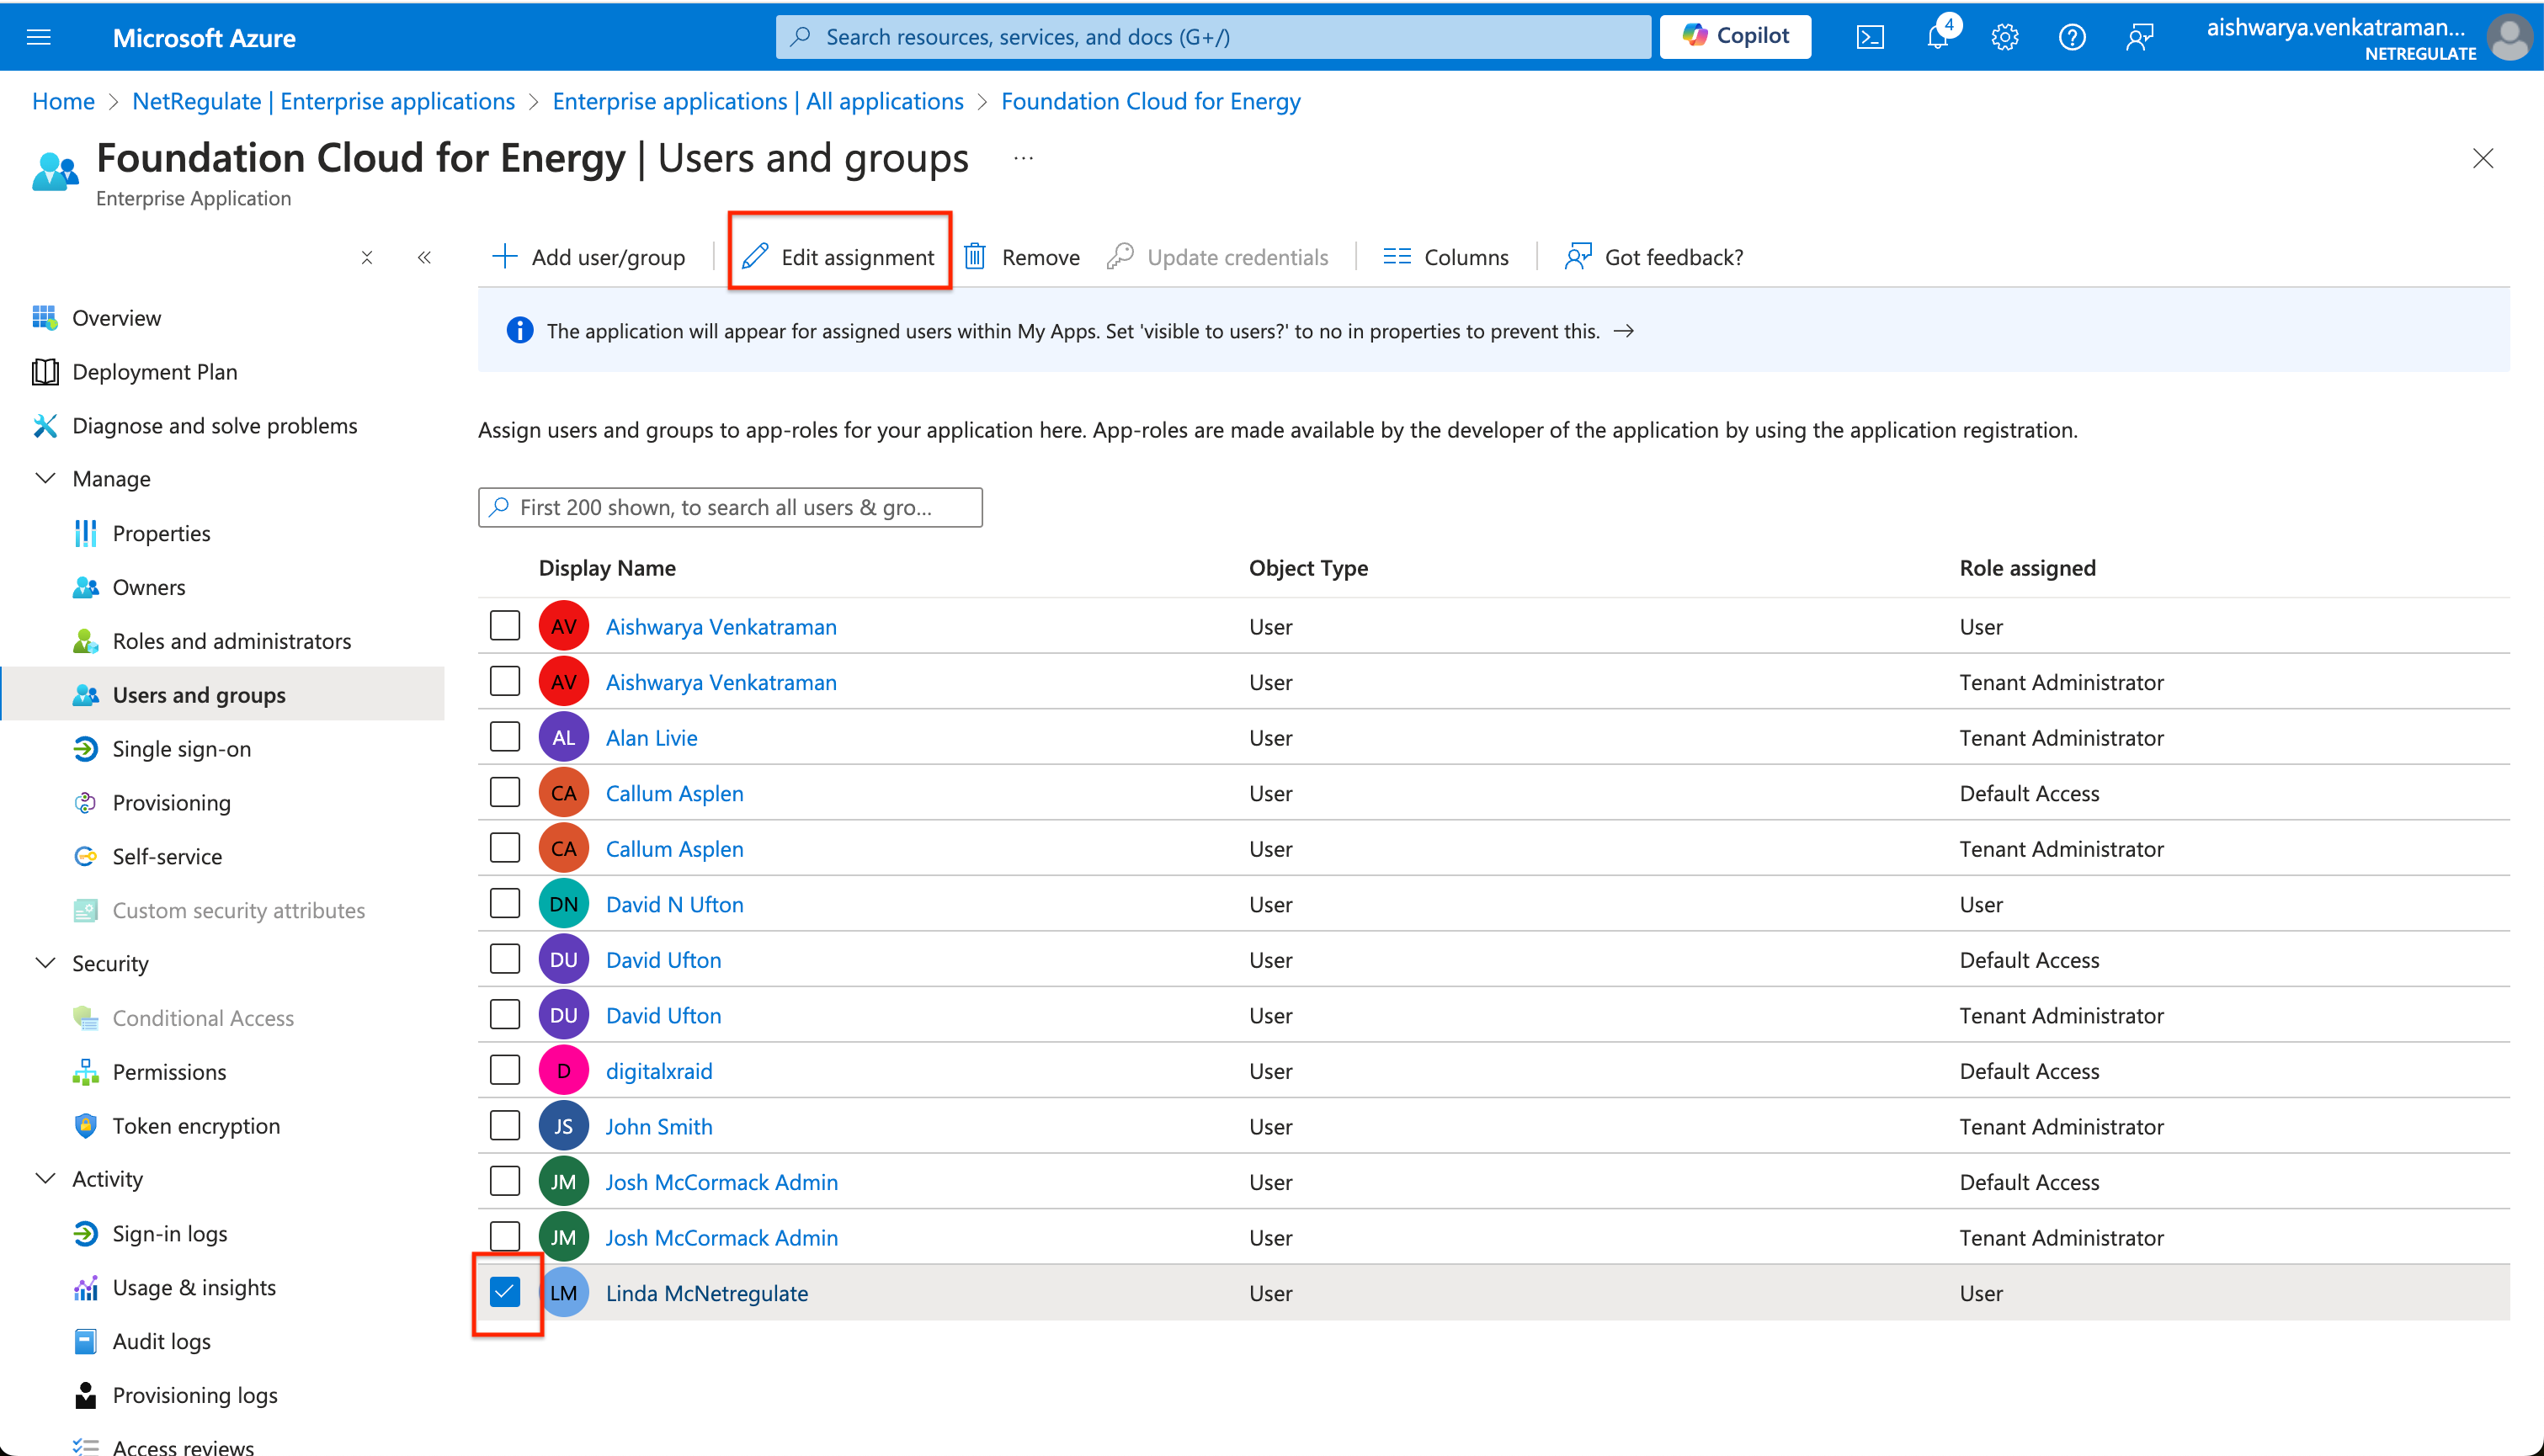Image resolution: width=2544 pixels, height=1456 pixels.
Task: Open the hamburger portal menu
Action: pos(39,37)
